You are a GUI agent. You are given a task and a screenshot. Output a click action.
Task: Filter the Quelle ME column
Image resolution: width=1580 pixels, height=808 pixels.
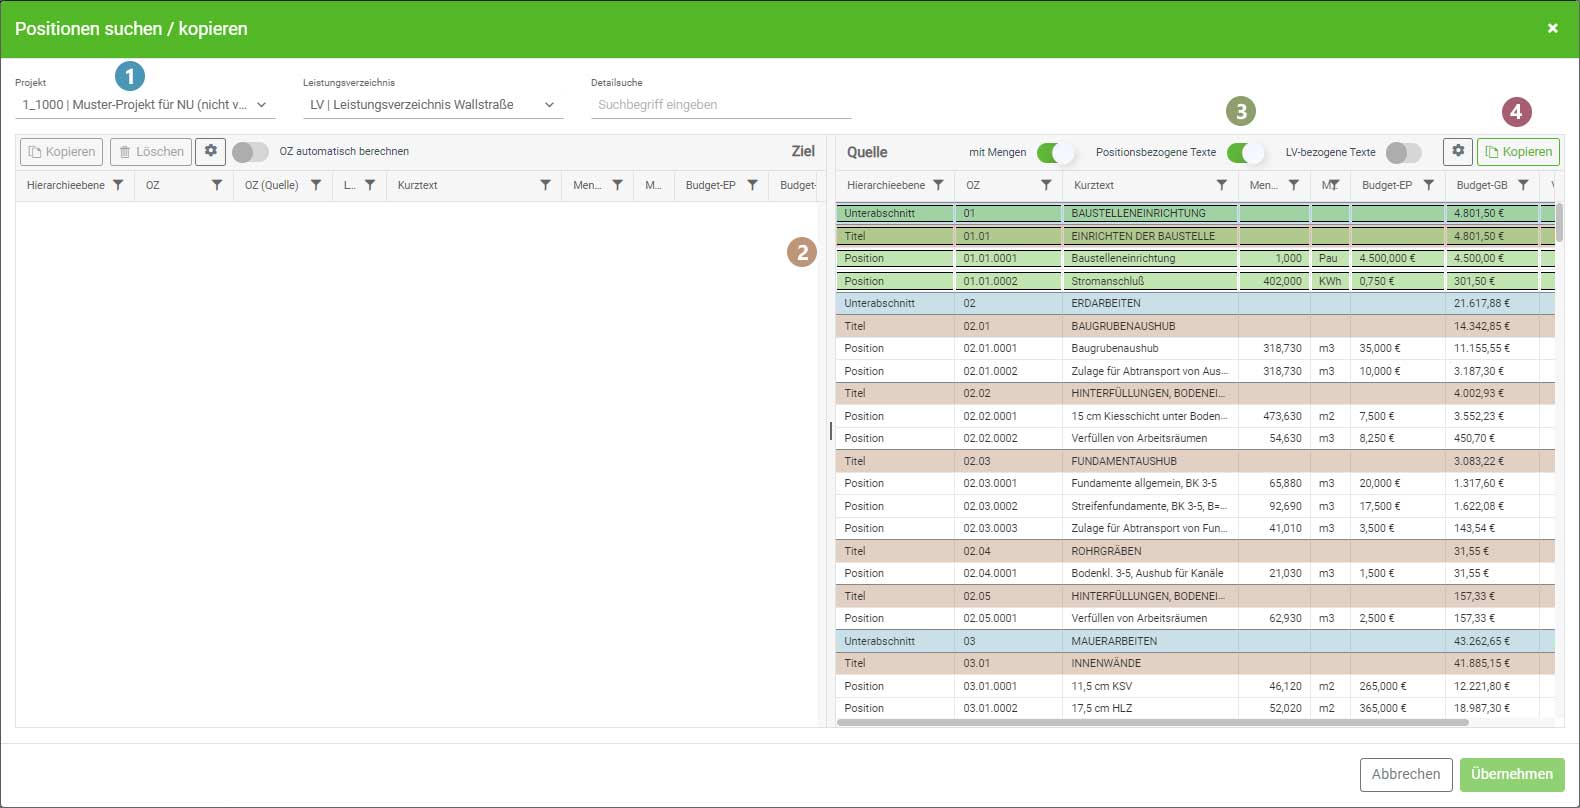click(1334, 185)
